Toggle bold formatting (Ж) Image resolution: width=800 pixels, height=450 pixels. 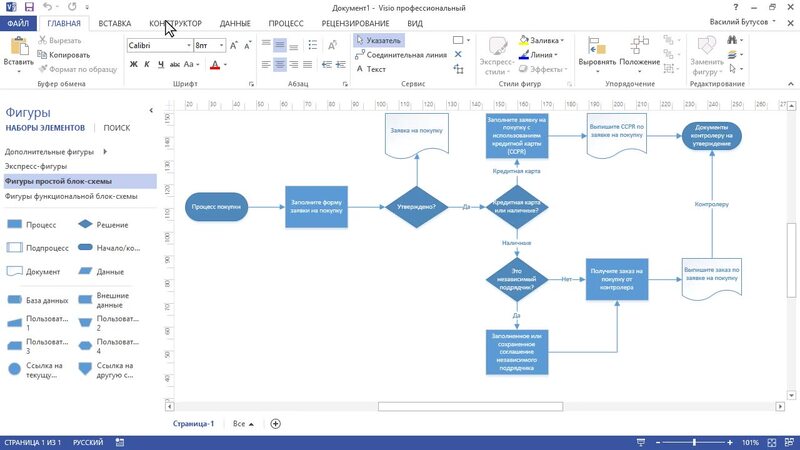point(133,65)
